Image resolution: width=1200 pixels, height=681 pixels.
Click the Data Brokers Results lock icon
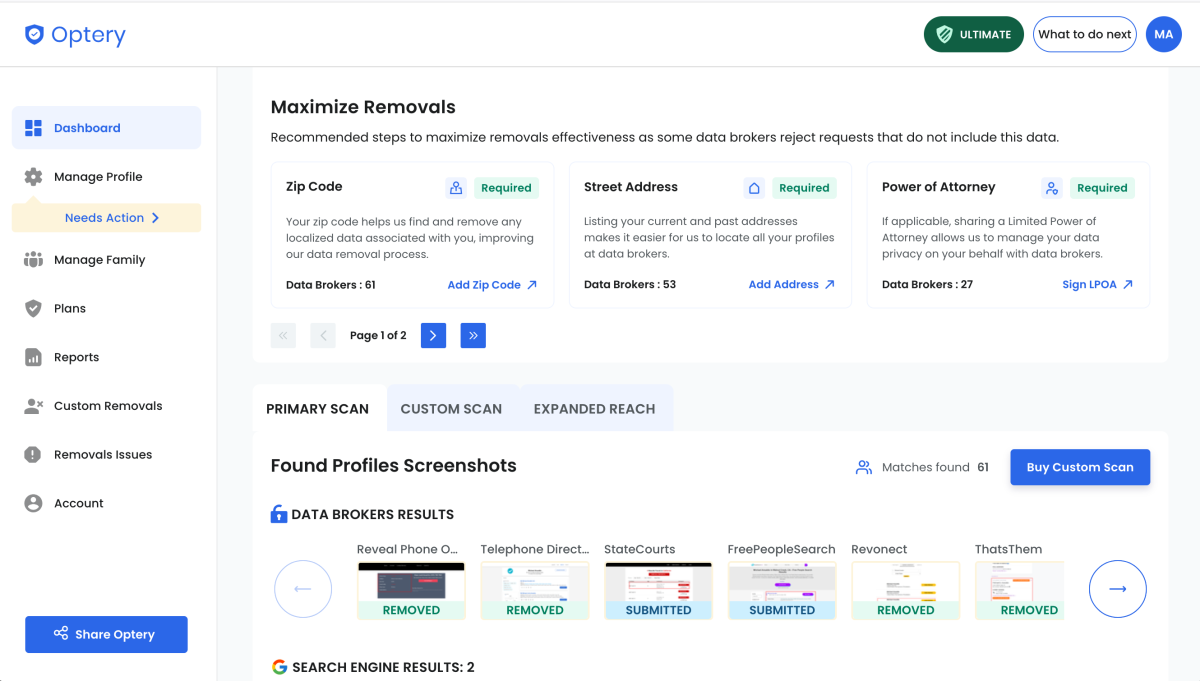[279, 514]
